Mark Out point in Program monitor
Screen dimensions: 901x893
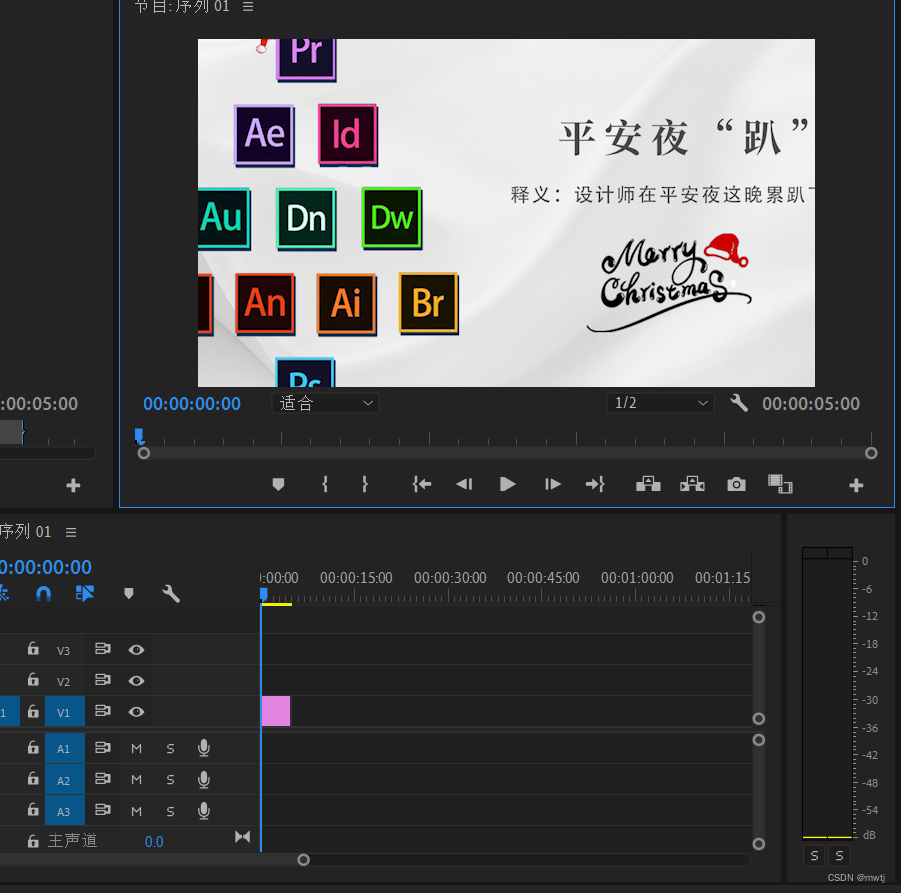click(x=365, y=484)
